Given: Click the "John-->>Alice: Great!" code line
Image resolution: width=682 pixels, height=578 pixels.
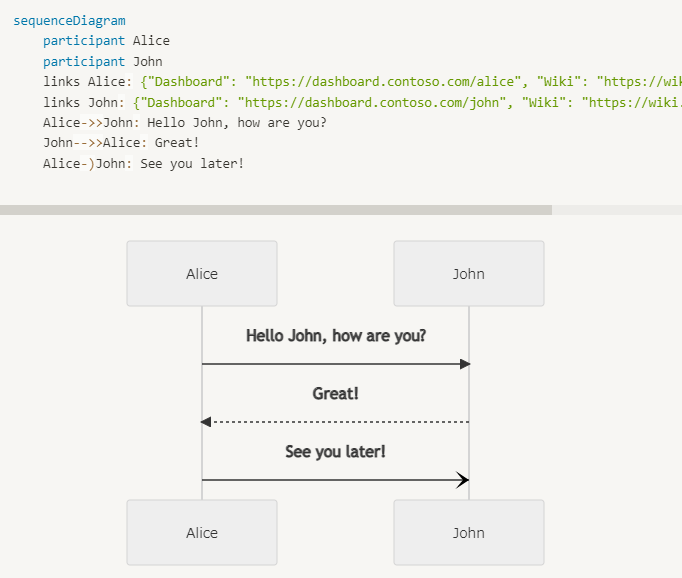Looking at the screenshot, I should pos(121,143).
